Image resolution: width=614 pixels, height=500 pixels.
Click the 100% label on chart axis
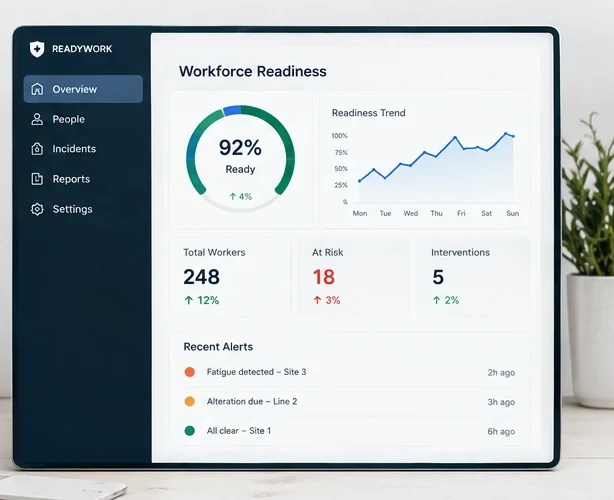[x=340, y=136]
